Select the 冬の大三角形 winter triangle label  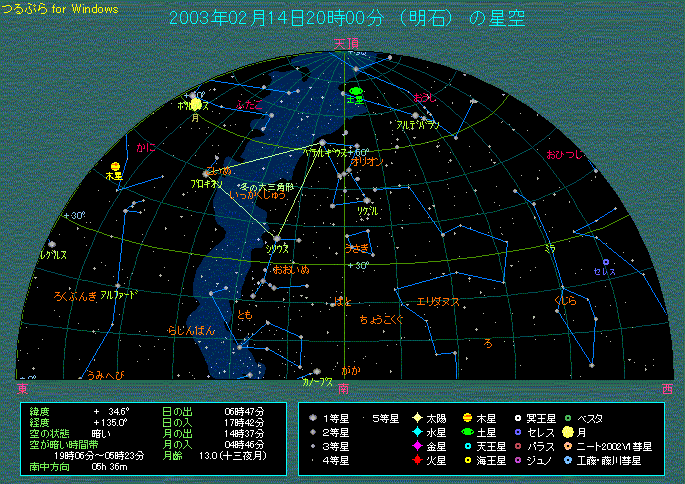266,186
